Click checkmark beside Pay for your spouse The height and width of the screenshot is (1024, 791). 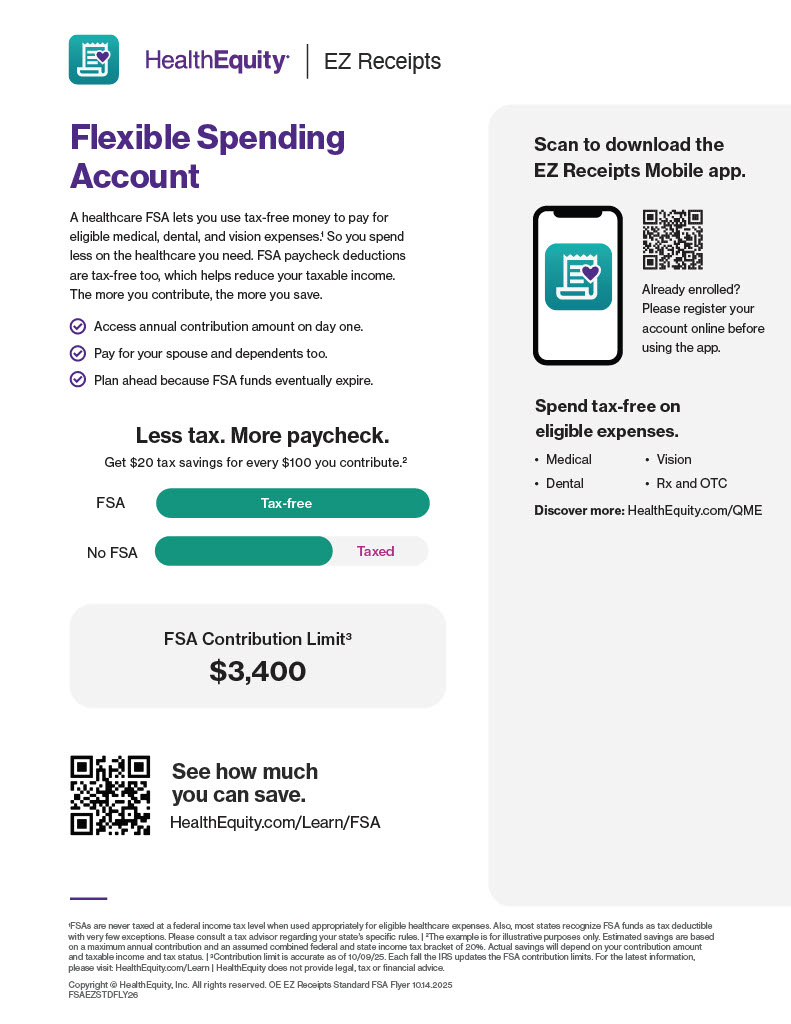pyautogui.click(x=77, y=353)
